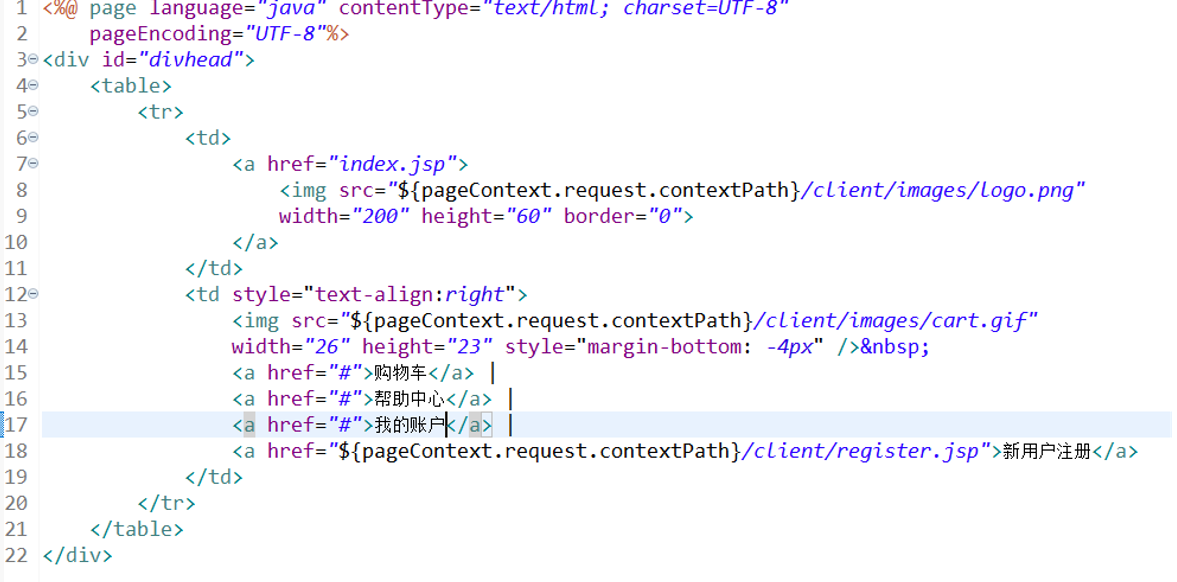Click the "</a>" closing tag on line 10
Viewport: 1177px width, 582px height.
(x=255, y=243)
